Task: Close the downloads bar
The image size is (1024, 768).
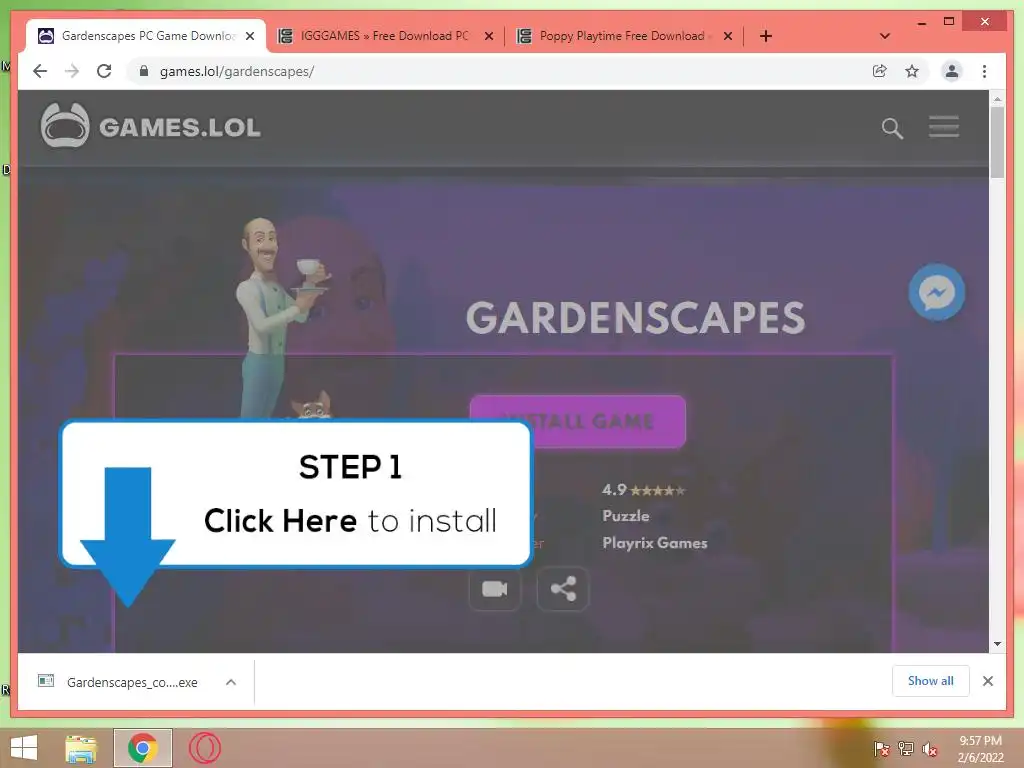Action: [x=987, y=681]
